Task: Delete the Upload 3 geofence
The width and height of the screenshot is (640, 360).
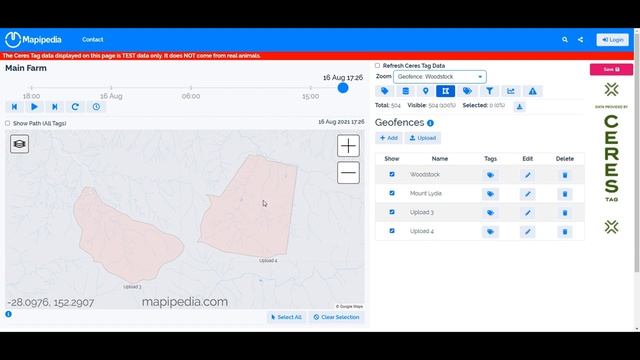Action: 565,213
